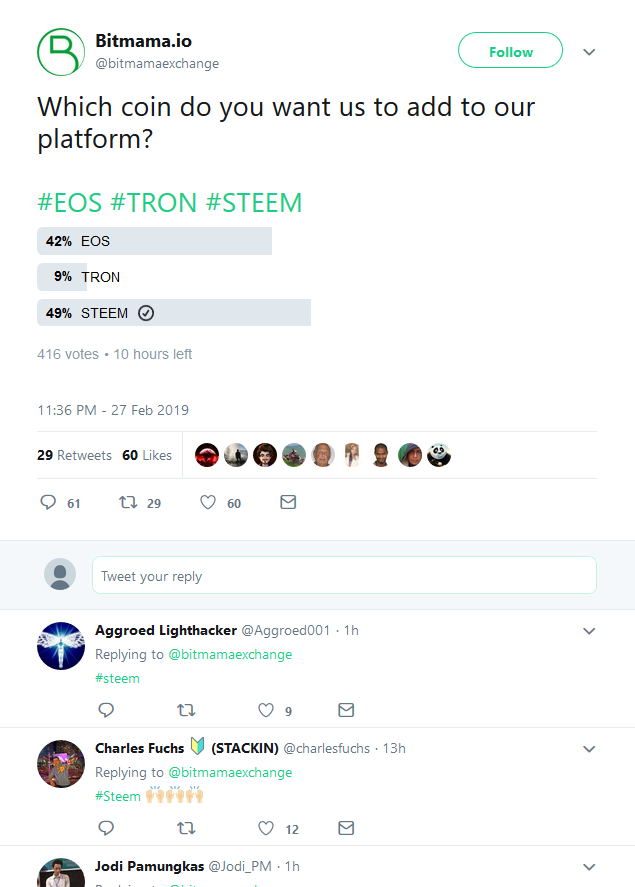
Task: Send Charles Fuchs's reply via direct message
Action: 346,828
